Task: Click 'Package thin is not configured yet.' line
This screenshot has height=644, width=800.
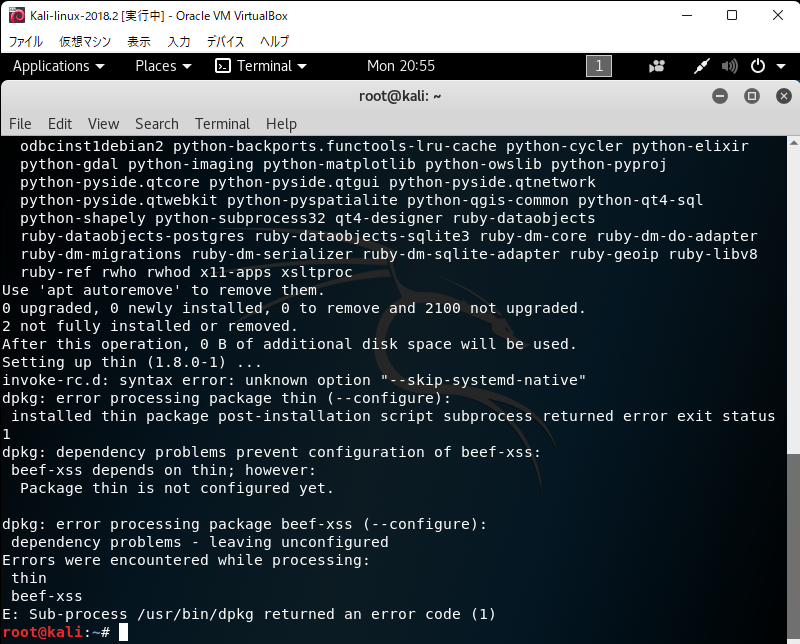Action: tap(177, 488)
